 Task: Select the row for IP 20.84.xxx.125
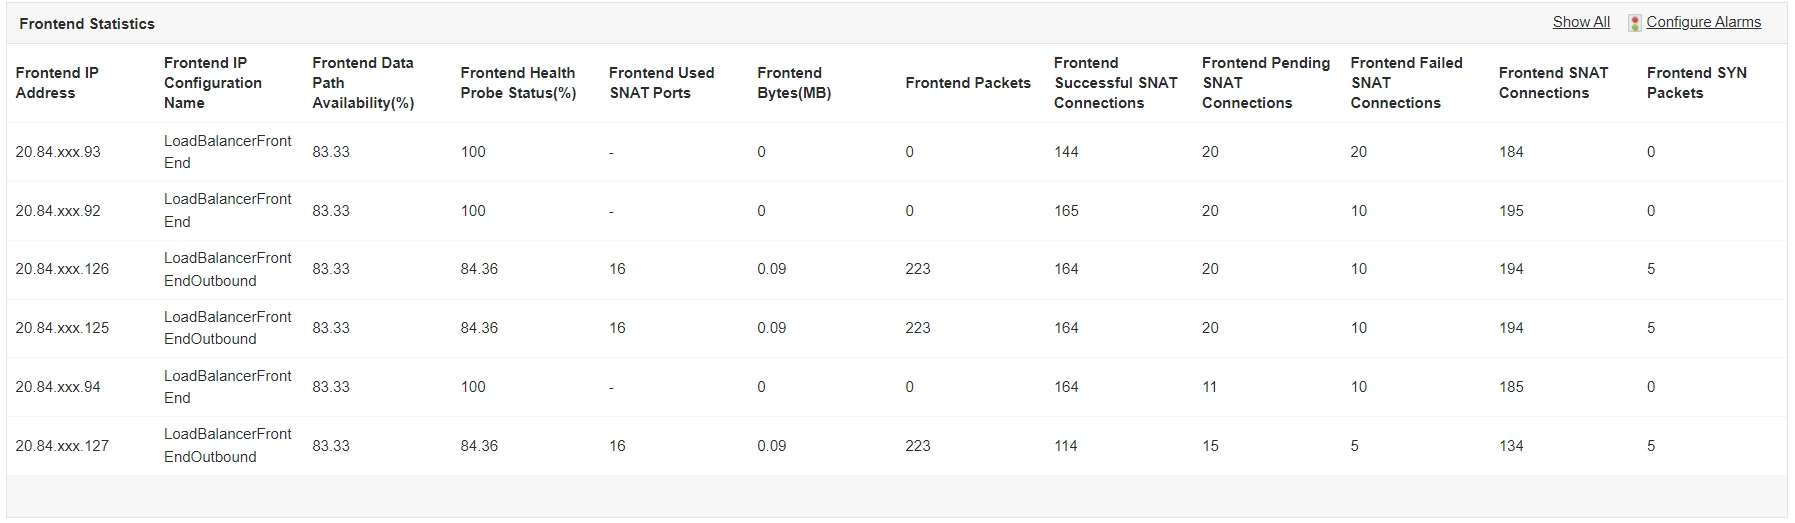coord(62,328)
